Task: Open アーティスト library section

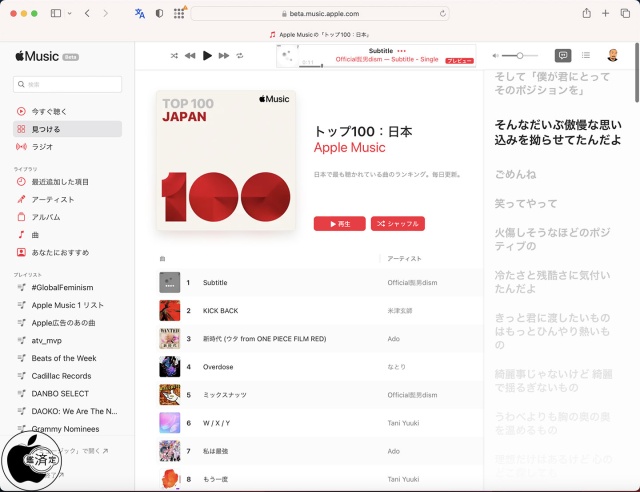Action: tap(67, 199)
